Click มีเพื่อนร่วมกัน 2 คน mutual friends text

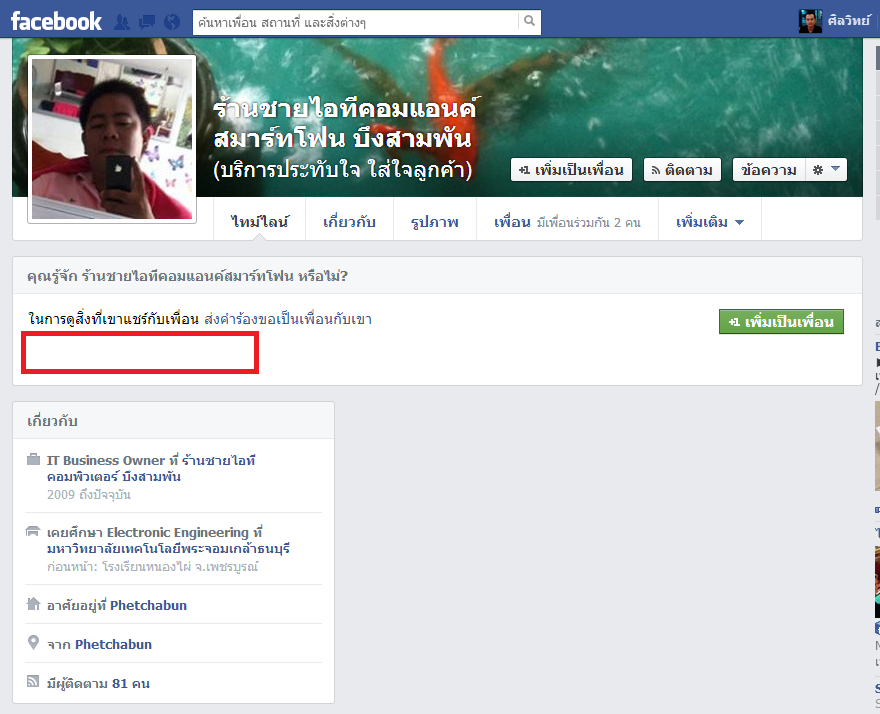[x=589, y=223]
